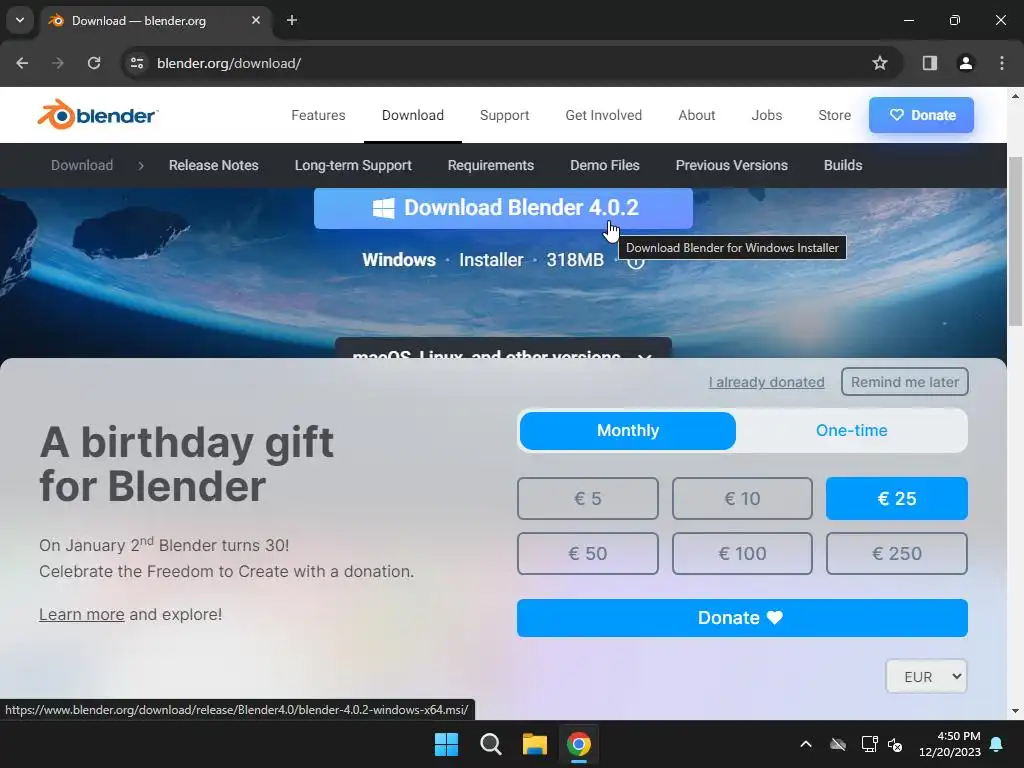Open notifications bell in taskbar
1024x768 pixels.
[x=997, y=744]
